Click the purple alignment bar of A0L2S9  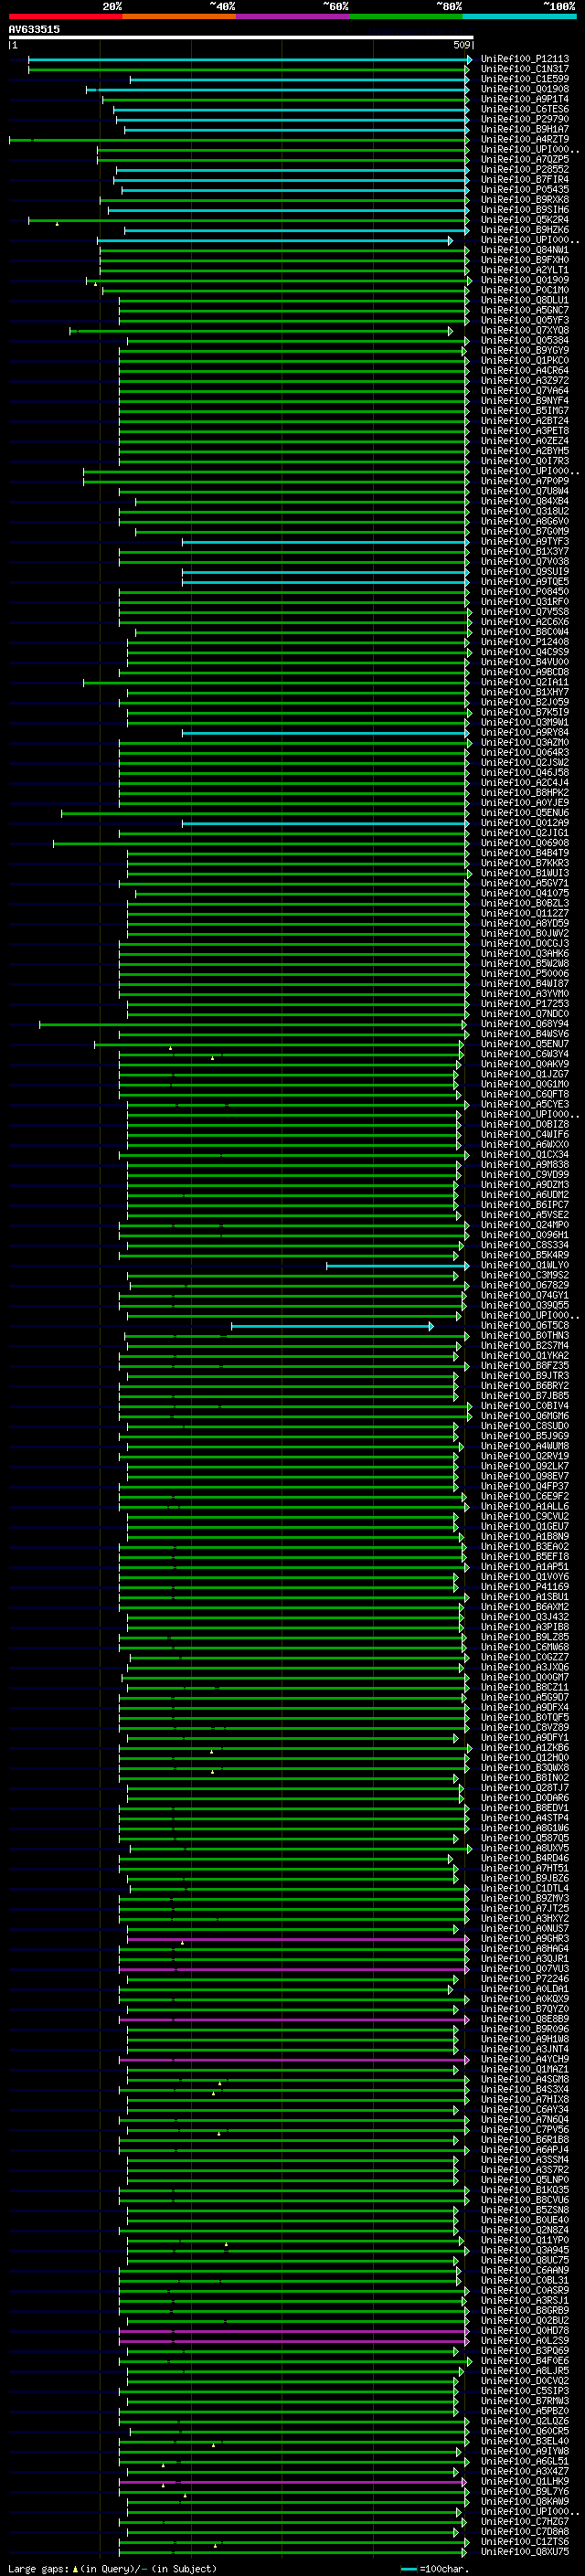tap(294, 2341)
